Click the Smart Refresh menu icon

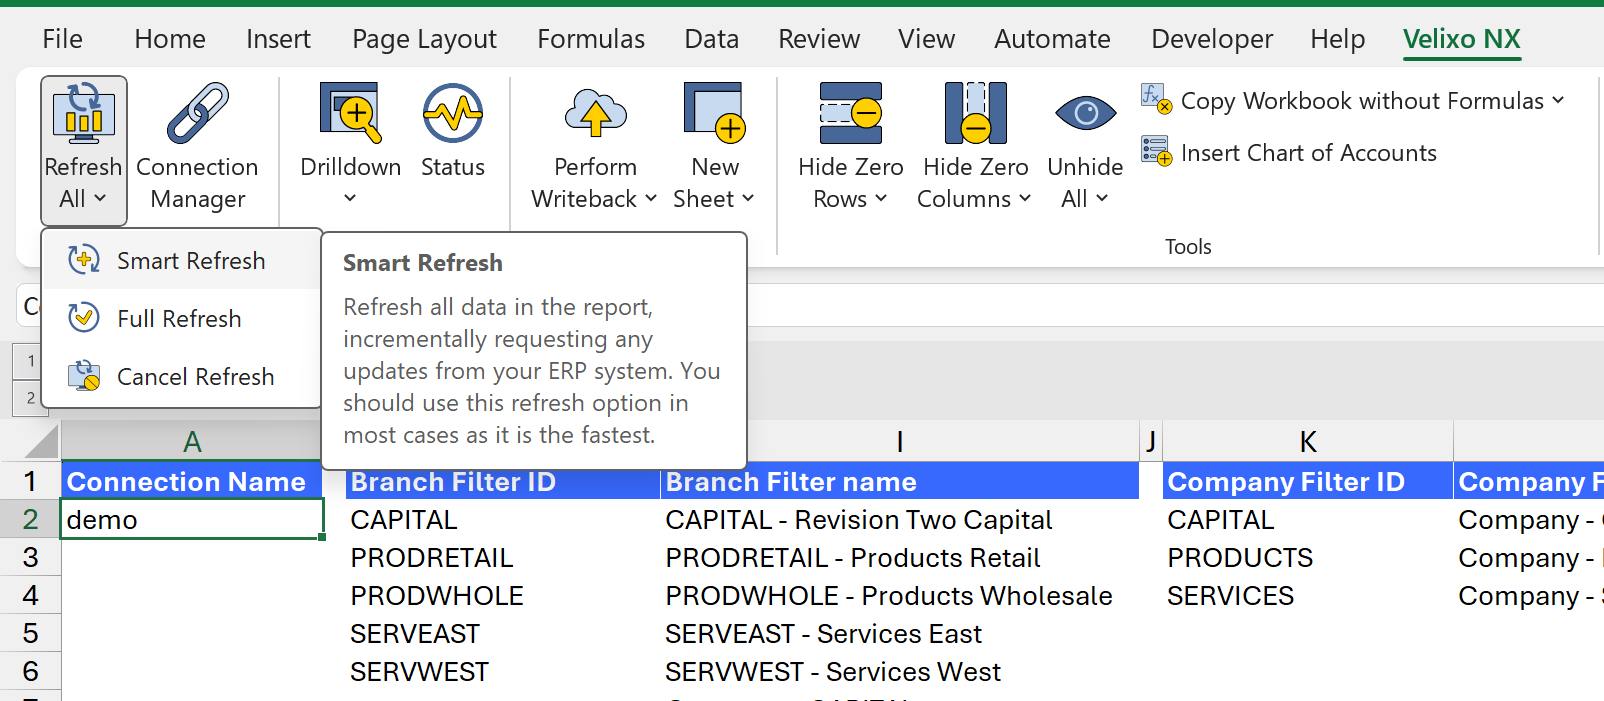(84, 260)
